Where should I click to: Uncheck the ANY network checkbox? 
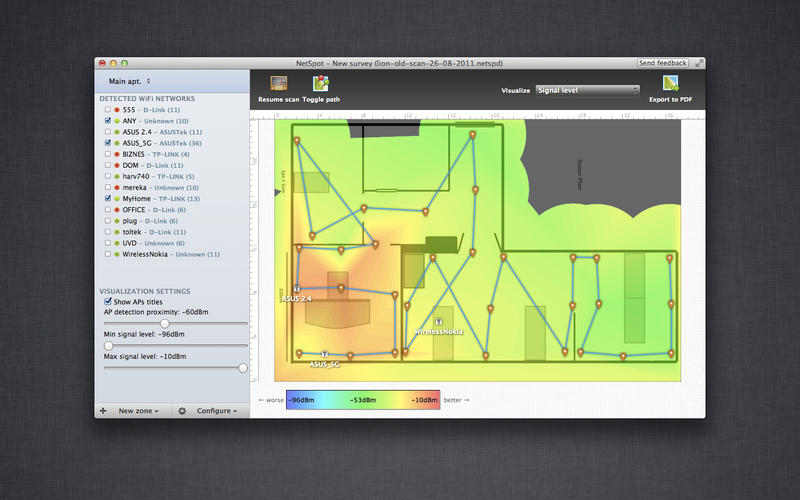pos(108,121)
